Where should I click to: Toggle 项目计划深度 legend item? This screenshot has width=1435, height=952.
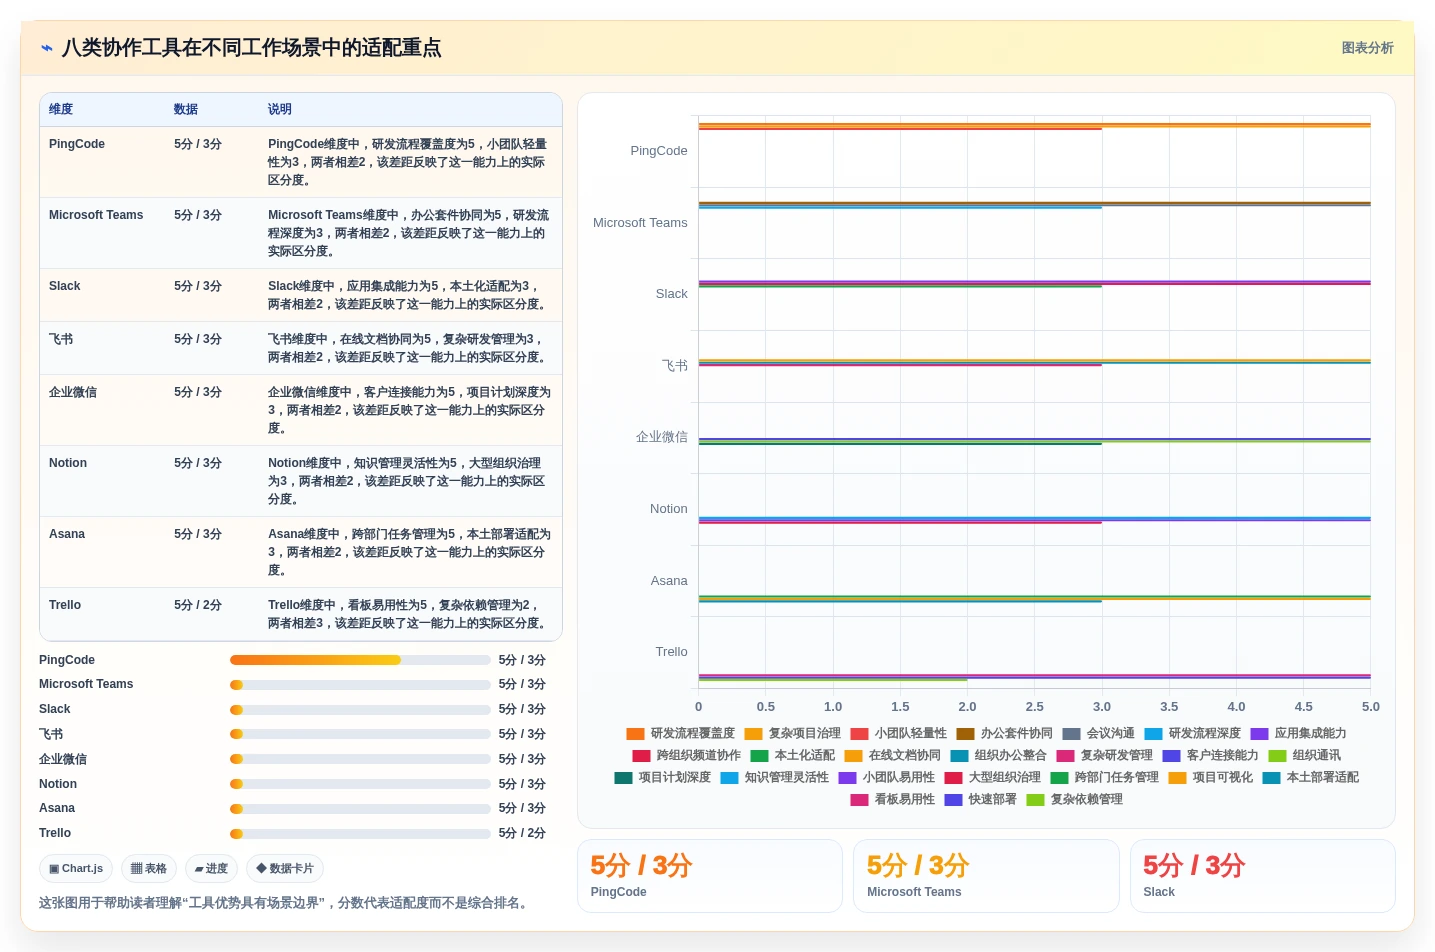[662, 778]
